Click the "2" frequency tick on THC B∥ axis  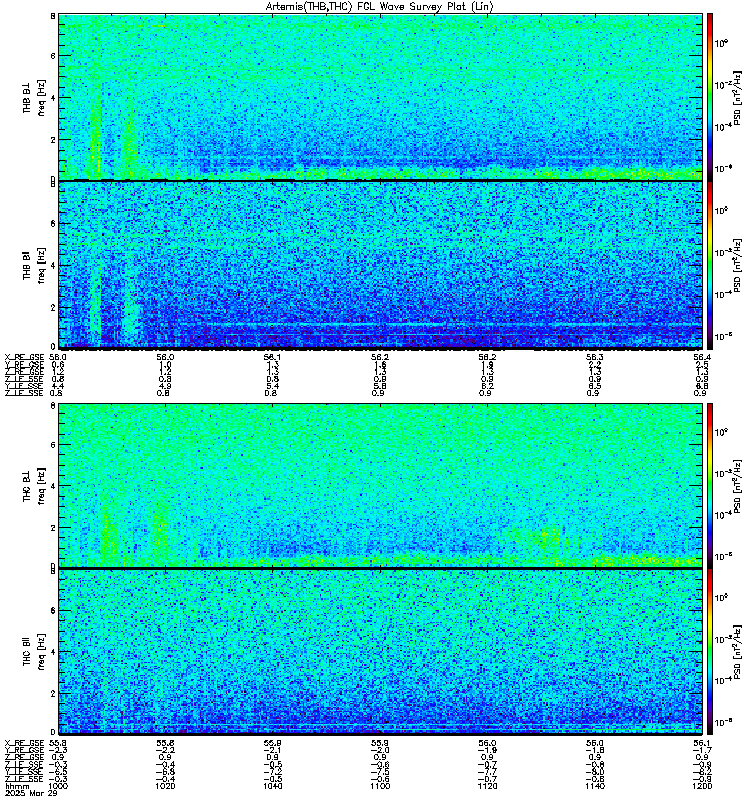tap(53, 693)
